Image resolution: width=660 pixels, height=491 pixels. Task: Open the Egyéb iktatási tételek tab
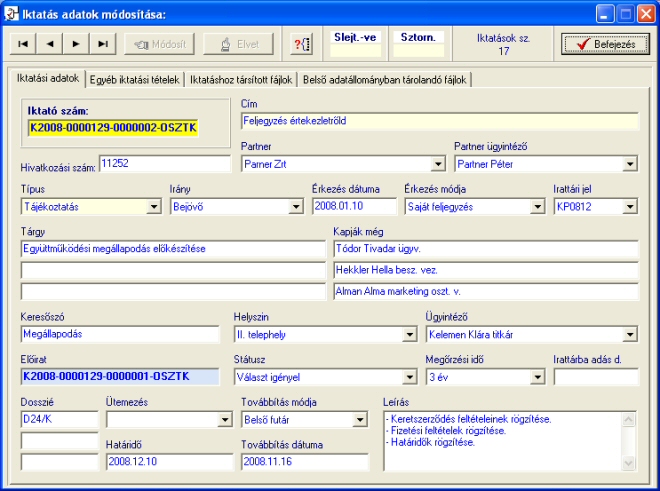[134, 80]
